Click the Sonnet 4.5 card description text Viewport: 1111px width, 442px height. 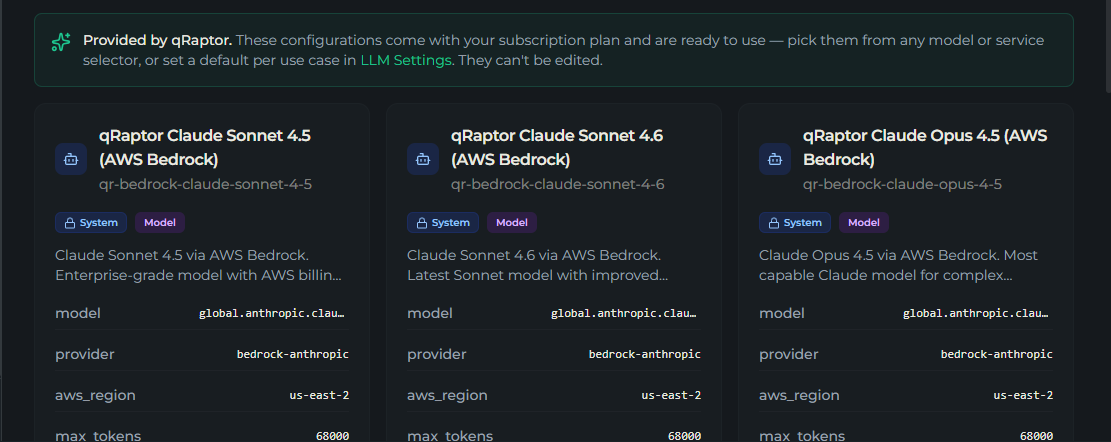point(198,265)
